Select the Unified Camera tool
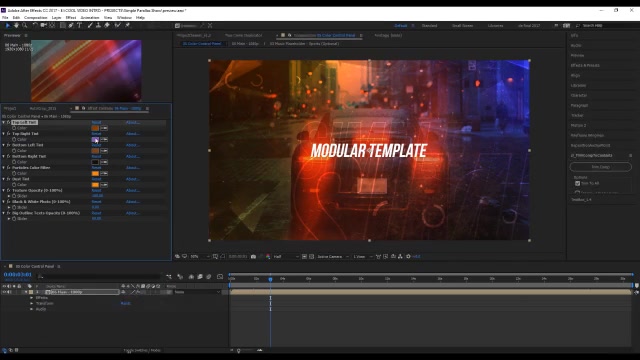Image resolution: width=640 pixels, height=360 pixels. pos(44,25)
